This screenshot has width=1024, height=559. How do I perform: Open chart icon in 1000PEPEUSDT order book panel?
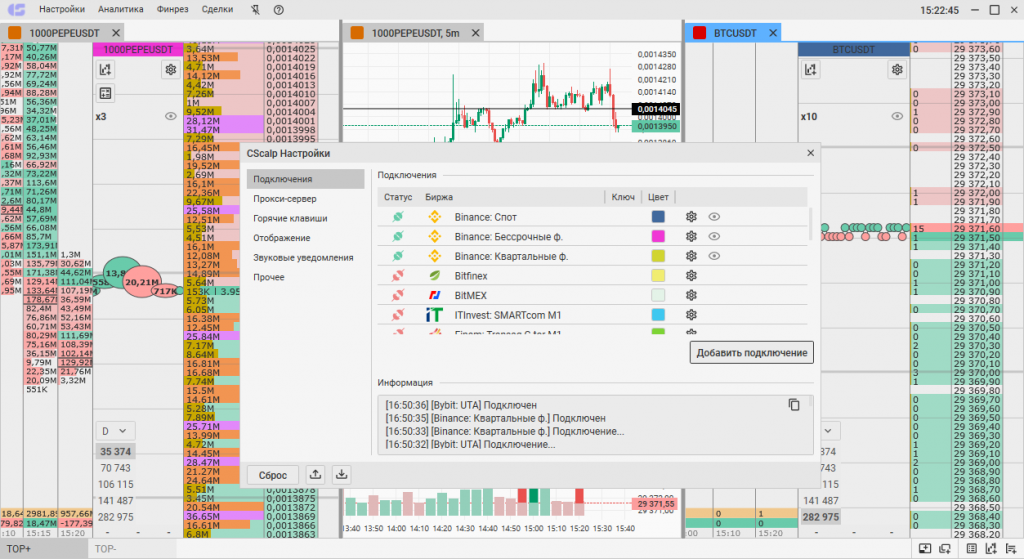[x=105, y=69]
